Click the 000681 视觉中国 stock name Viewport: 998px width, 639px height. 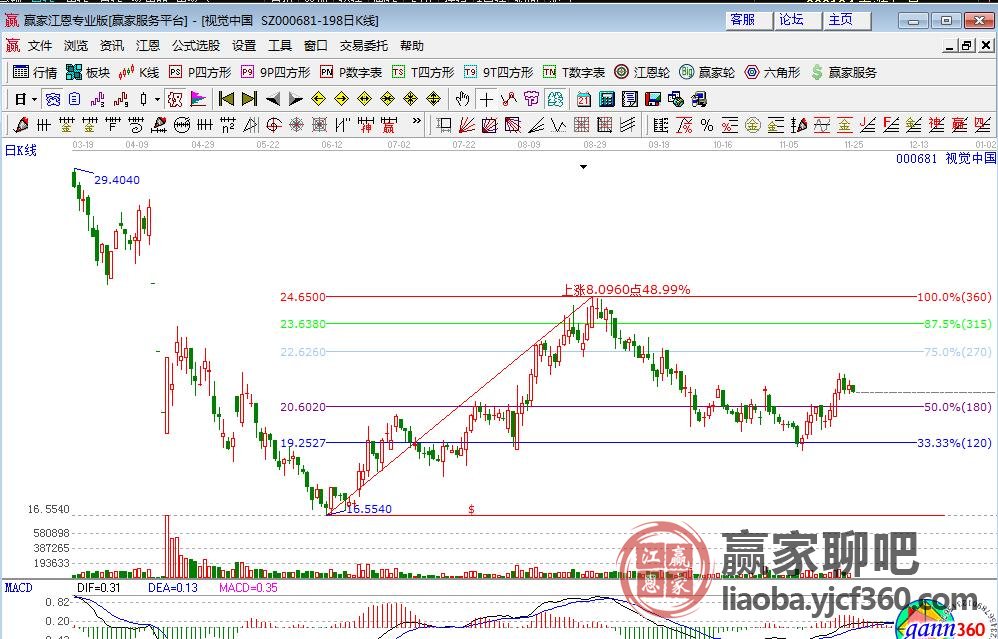[x=946, y=158]
